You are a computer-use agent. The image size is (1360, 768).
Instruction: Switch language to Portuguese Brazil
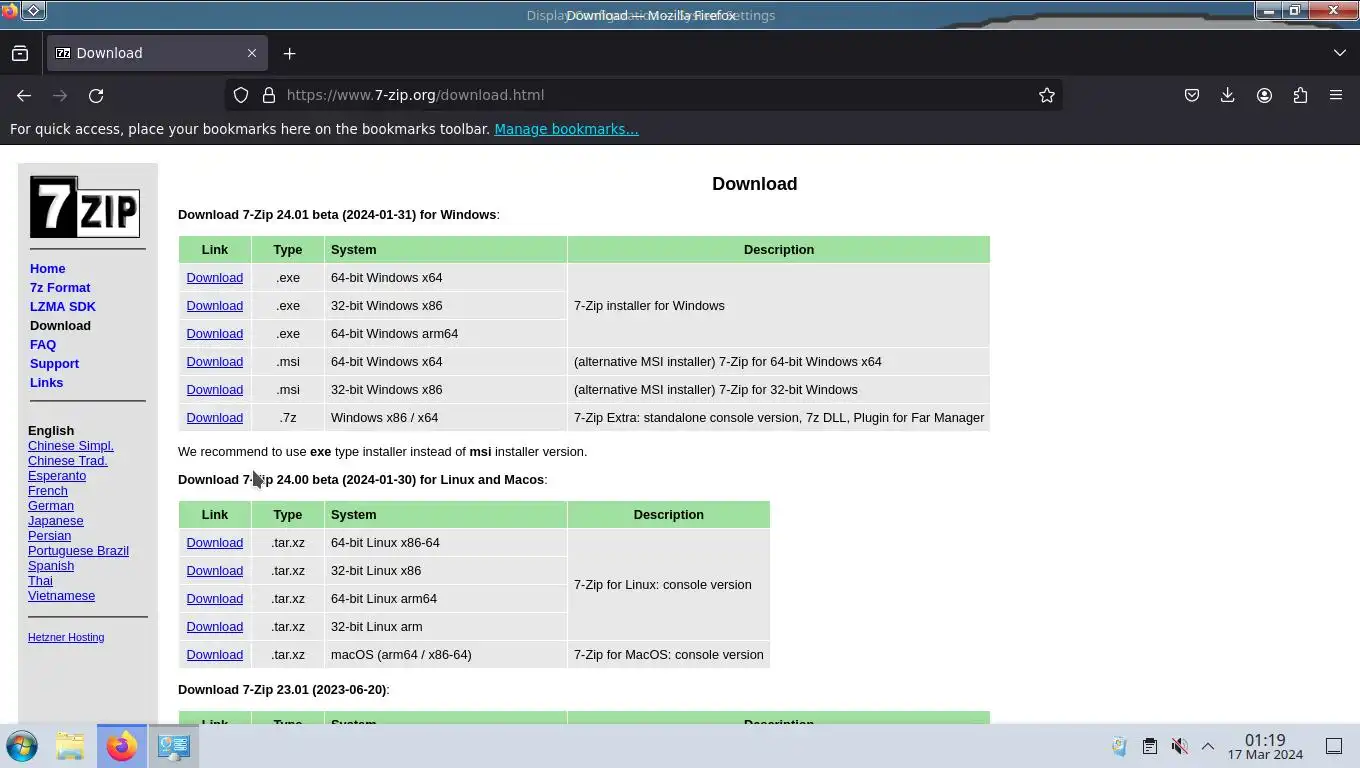78,550
